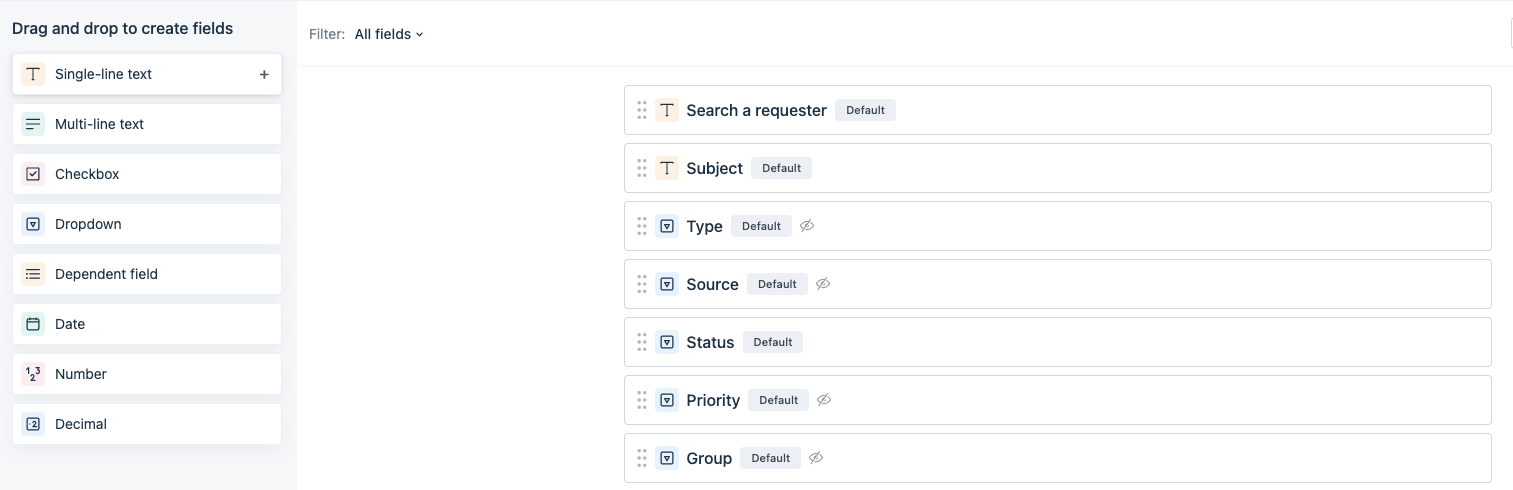Toggle the hidden-eye icon on Type field
This screenshot has width=1513, height=490.
[807, 226]
